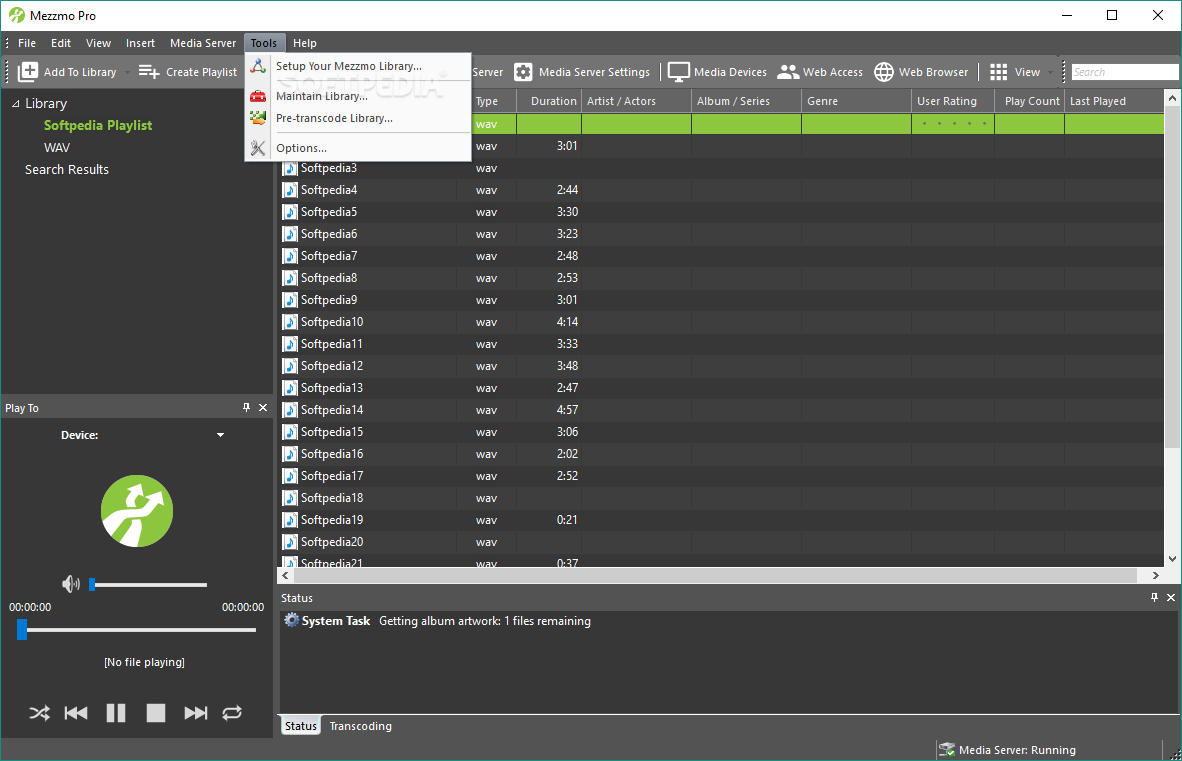Mute volume using the speaker icon

[71, 584]
